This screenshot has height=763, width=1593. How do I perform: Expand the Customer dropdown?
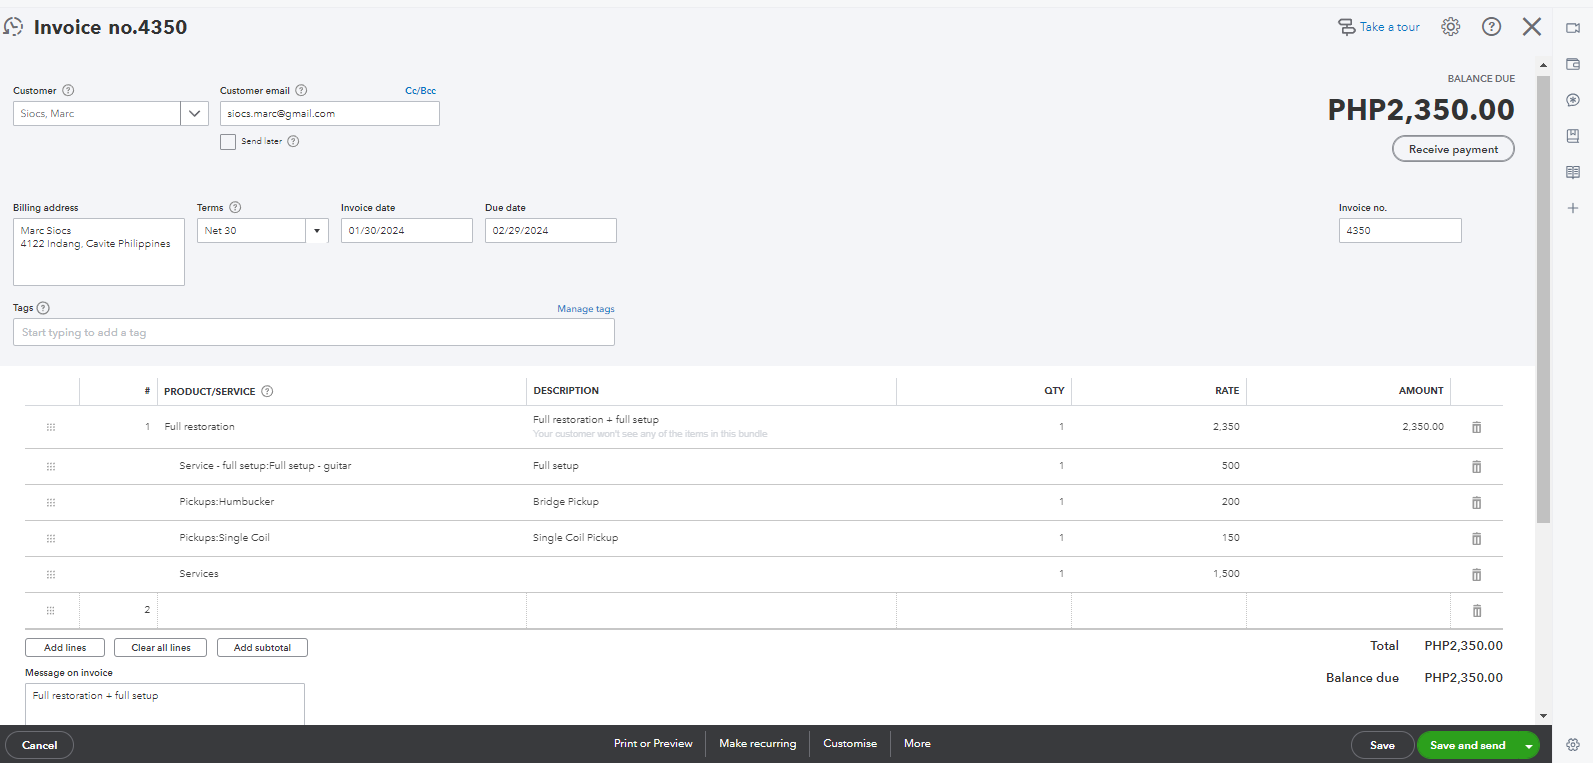(x=194, y=114)
